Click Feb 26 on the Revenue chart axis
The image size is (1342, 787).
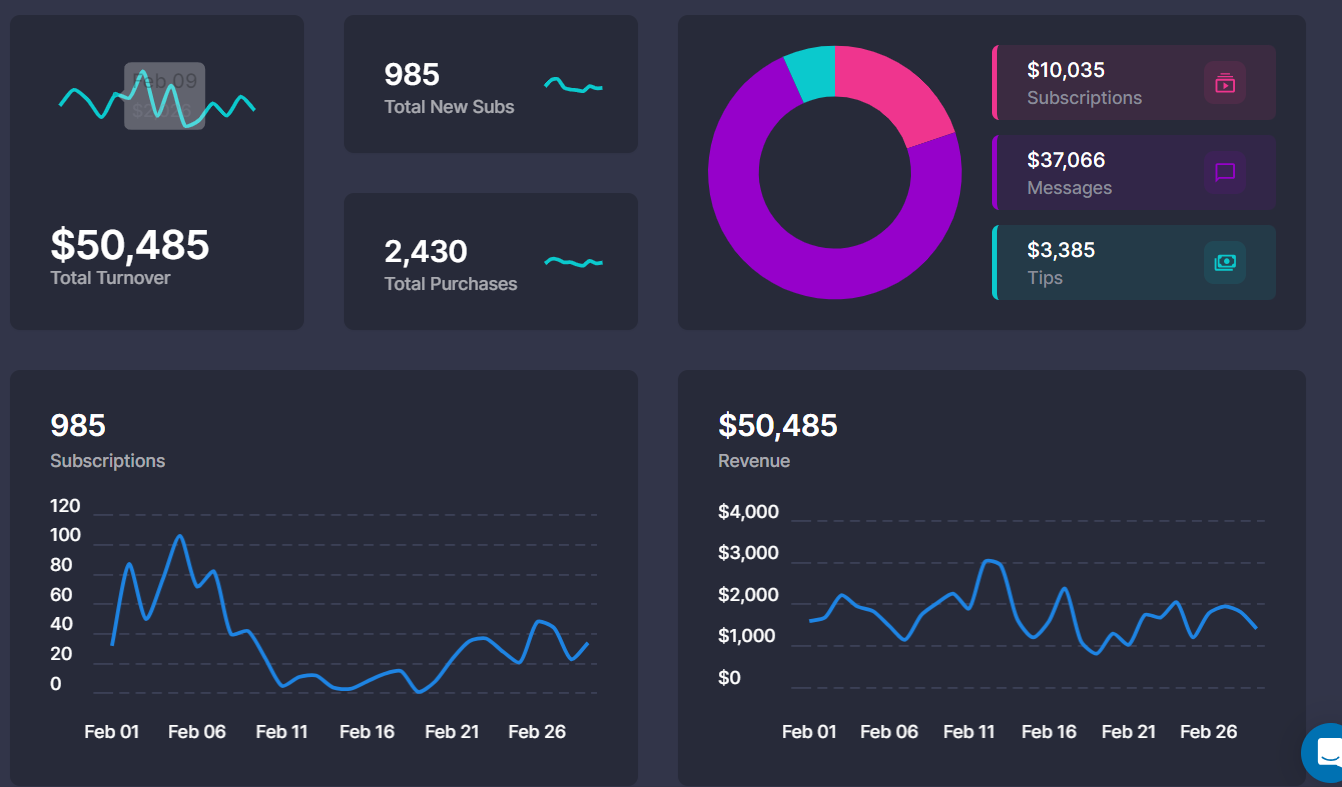[1209, 732]
